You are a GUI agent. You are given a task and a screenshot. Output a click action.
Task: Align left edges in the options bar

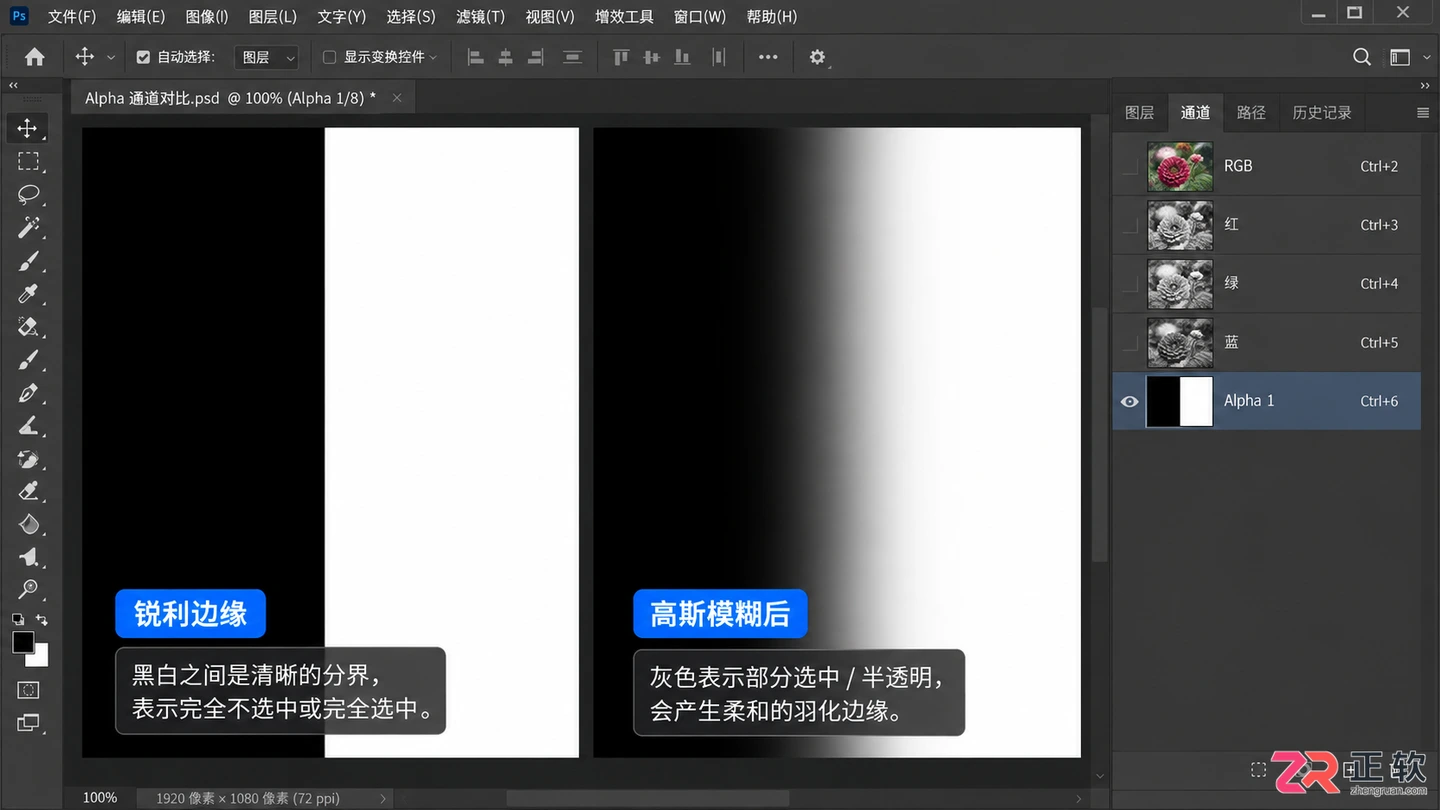tap(476, 58)
